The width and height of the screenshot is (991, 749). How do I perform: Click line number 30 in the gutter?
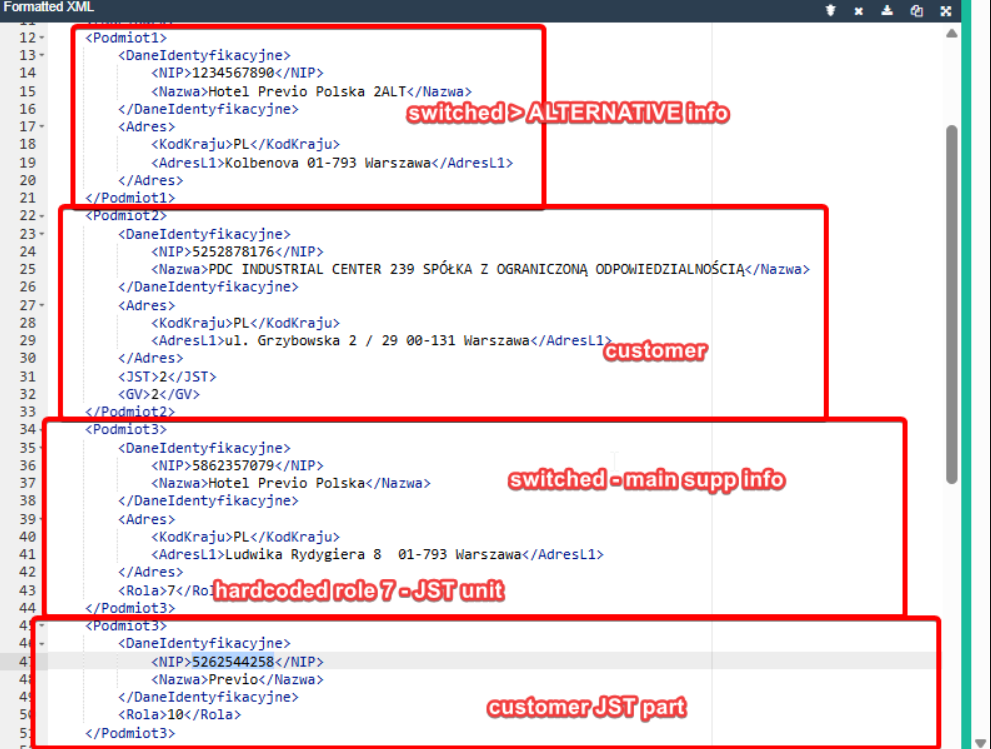tap(27, 358)
